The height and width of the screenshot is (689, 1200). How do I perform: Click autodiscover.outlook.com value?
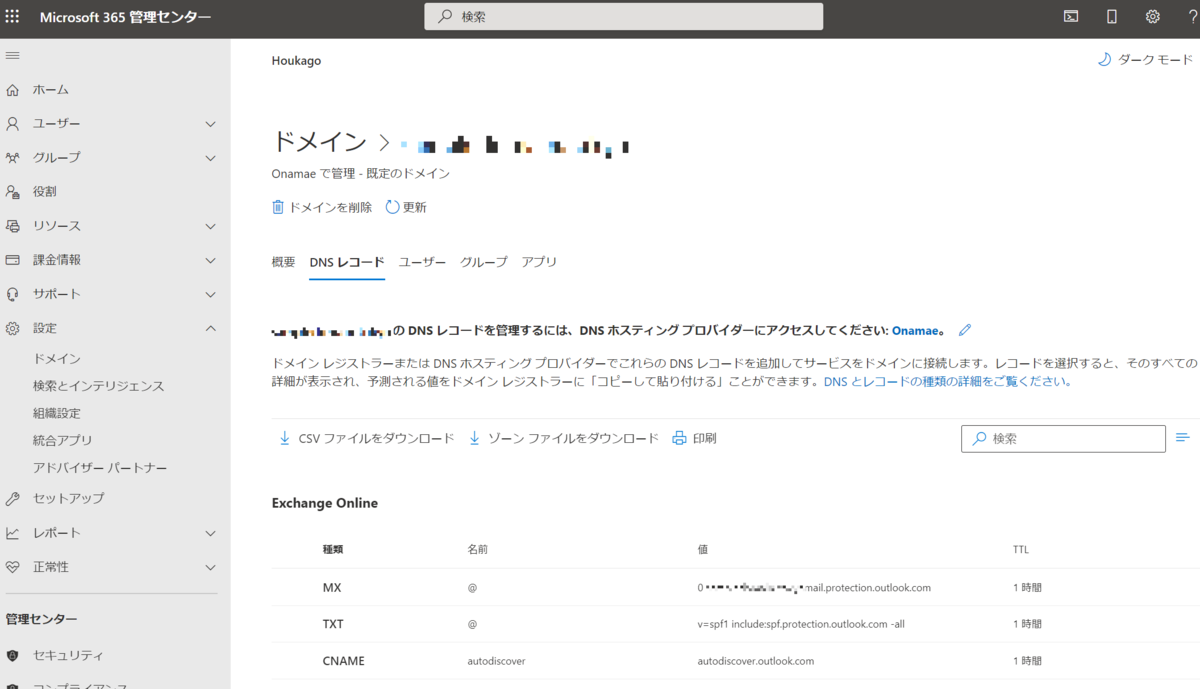pyautogui.click(x=756, y=661)
